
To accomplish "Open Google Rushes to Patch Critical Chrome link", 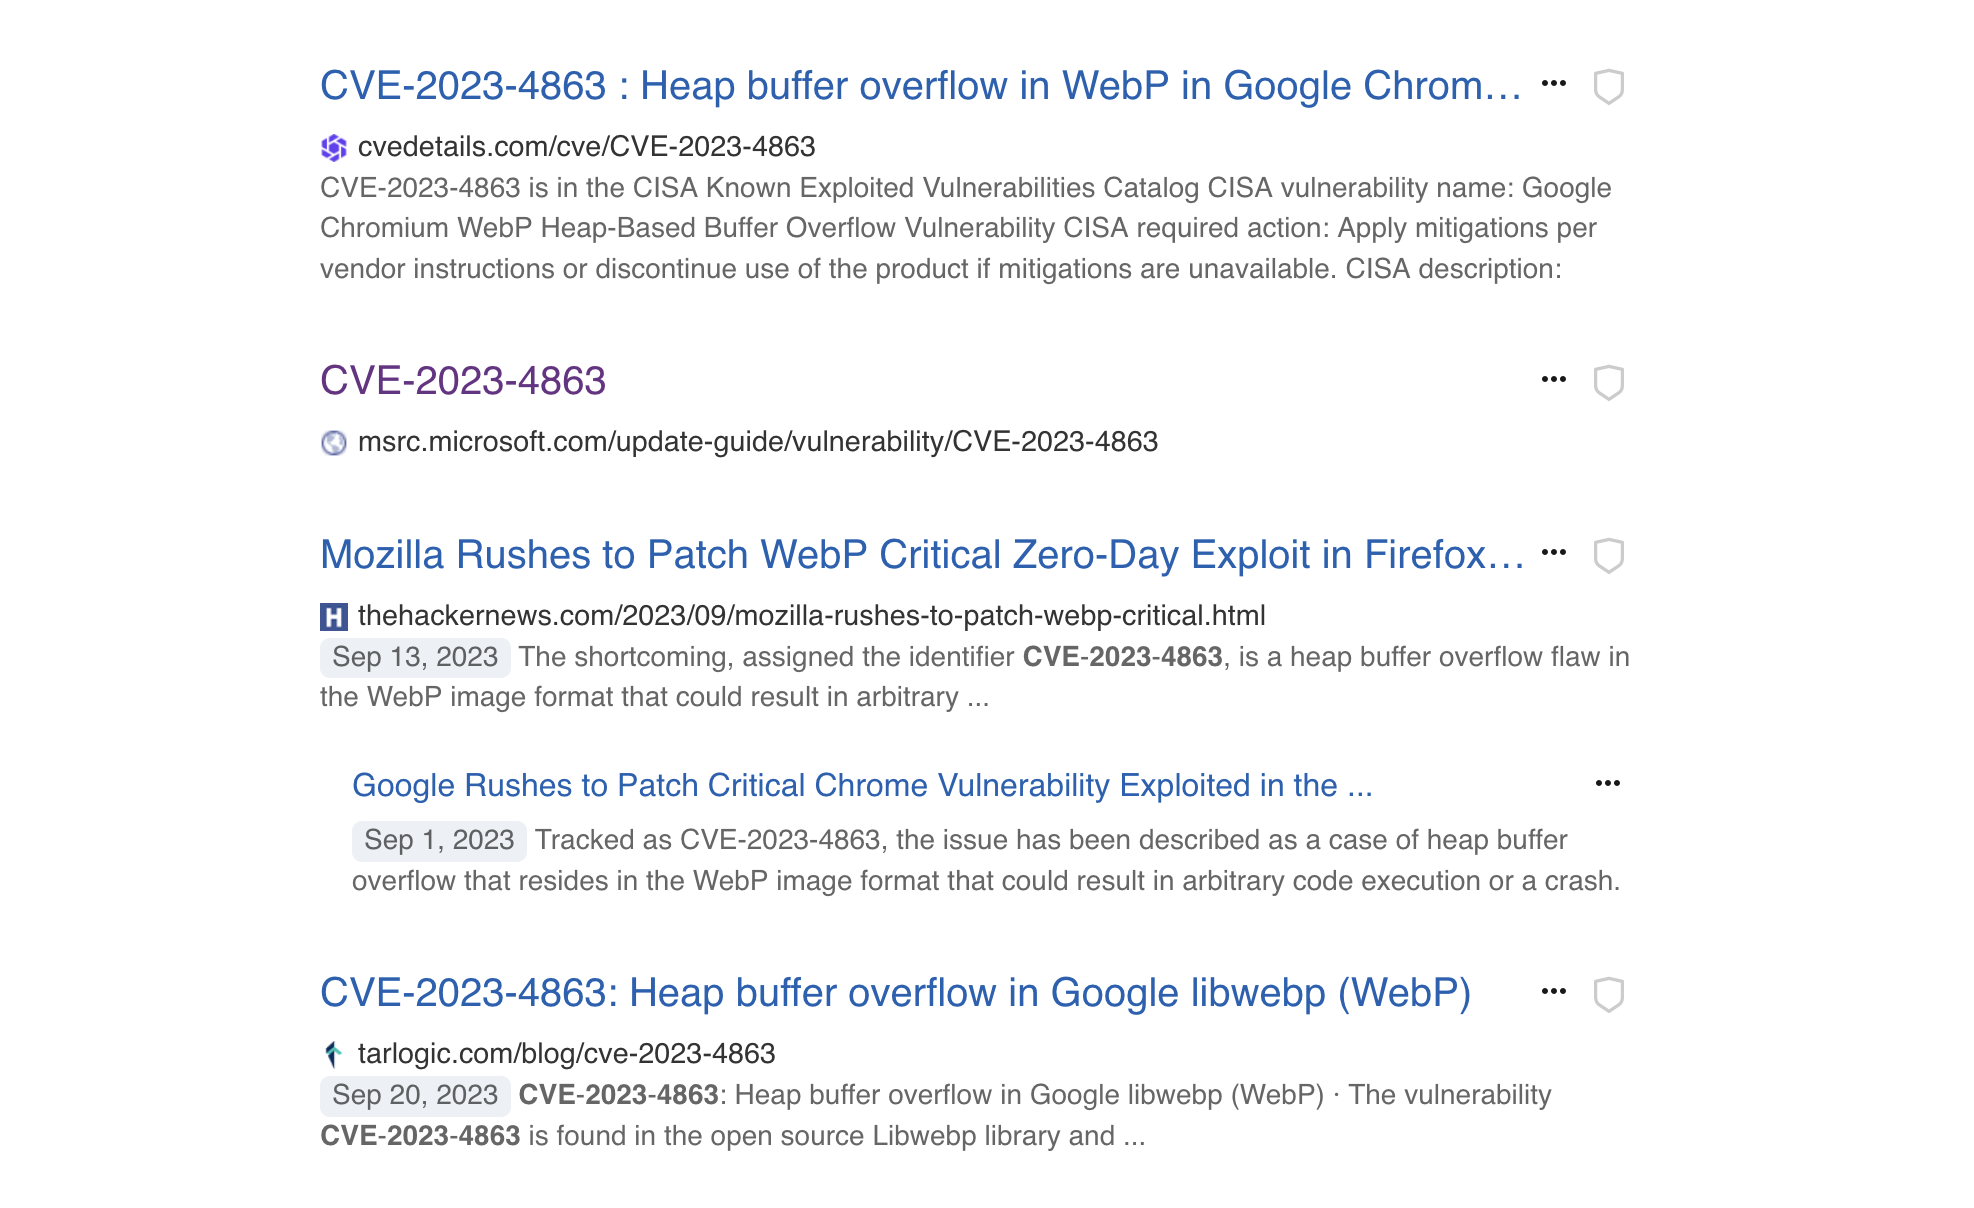I will point(862,786).
